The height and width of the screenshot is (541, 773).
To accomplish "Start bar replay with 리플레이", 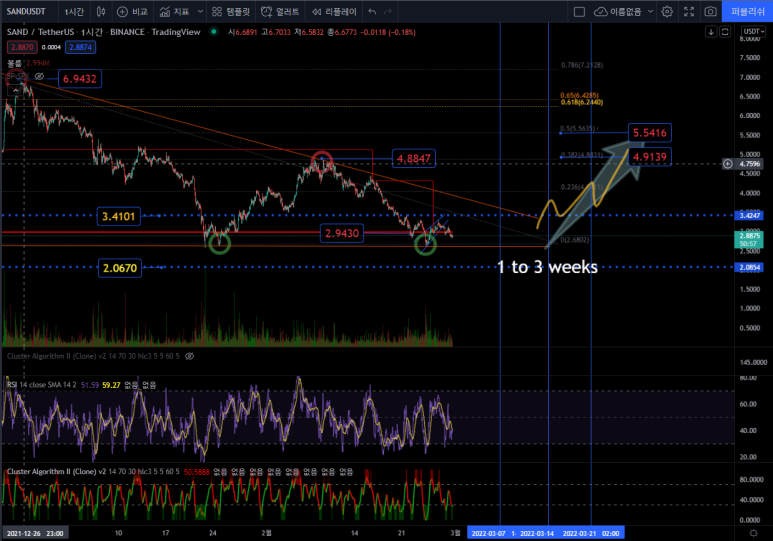I will pos(334,11).
